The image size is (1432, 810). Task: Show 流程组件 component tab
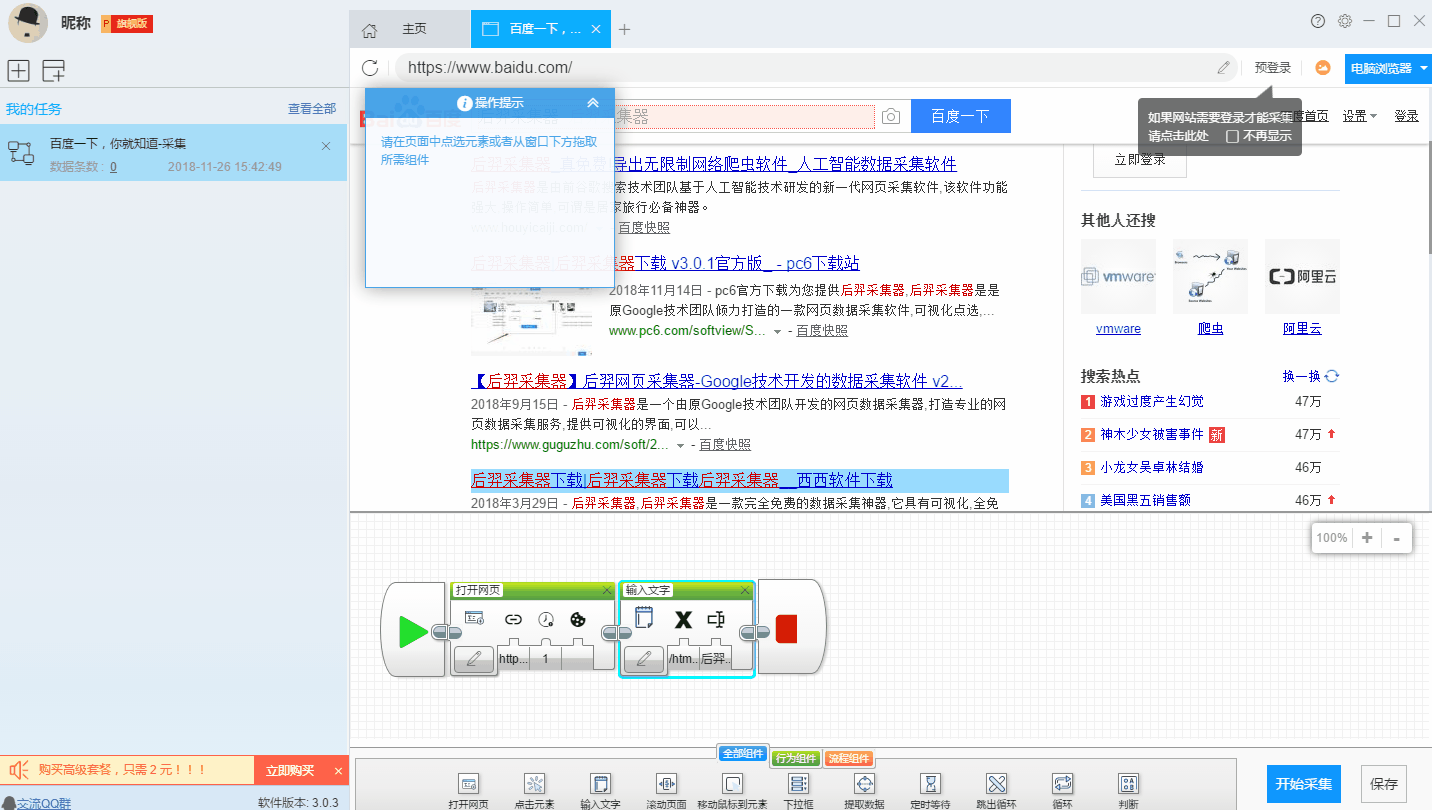point(849,759)
